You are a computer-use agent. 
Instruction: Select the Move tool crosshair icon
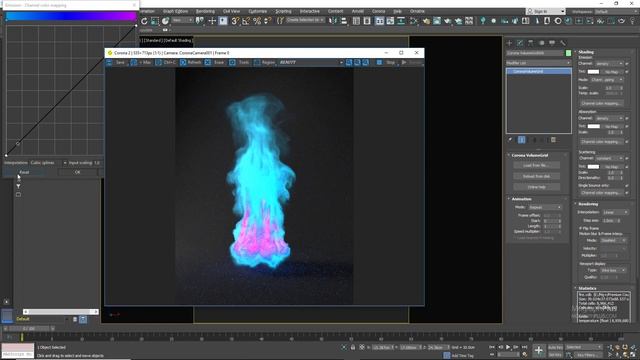(212, 21)
